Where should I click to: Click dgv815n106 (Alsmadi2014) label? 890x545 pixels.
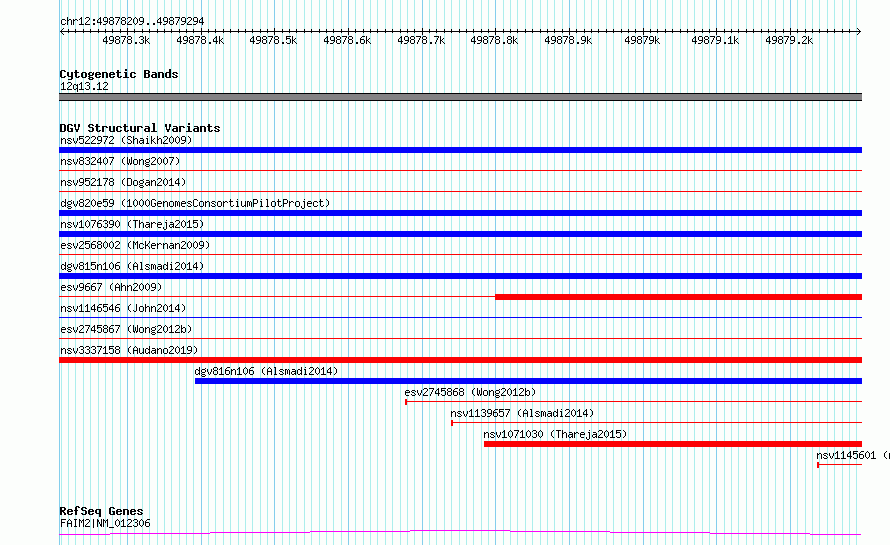tap(132, 266)
